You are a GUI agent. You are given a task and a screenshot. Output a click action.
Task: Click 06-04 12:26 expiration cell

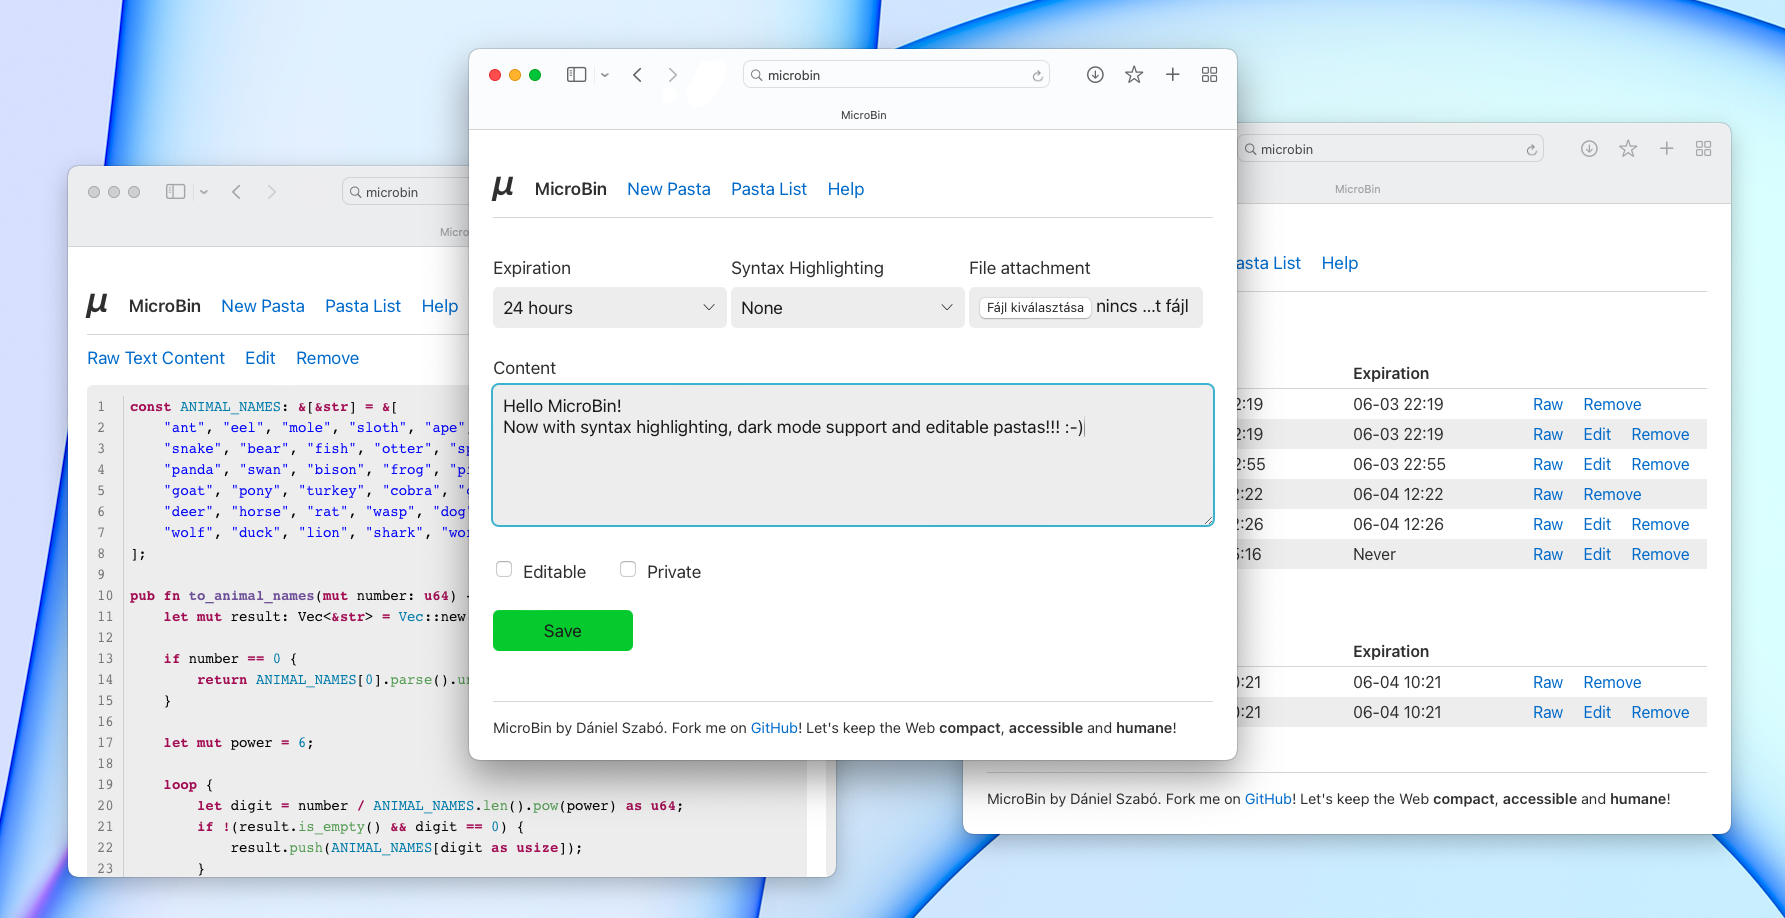pyautogui.click(x=1398, y=524)
